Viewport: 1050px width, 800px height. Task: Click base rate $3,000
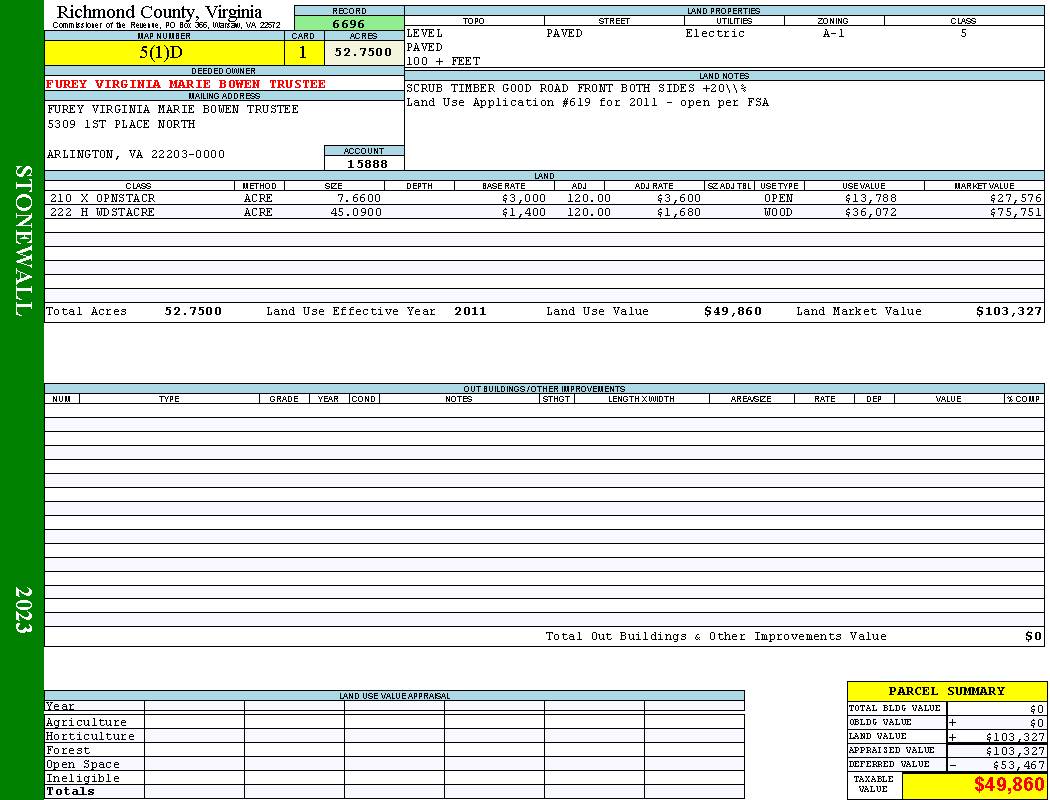[x=524, y=198]
